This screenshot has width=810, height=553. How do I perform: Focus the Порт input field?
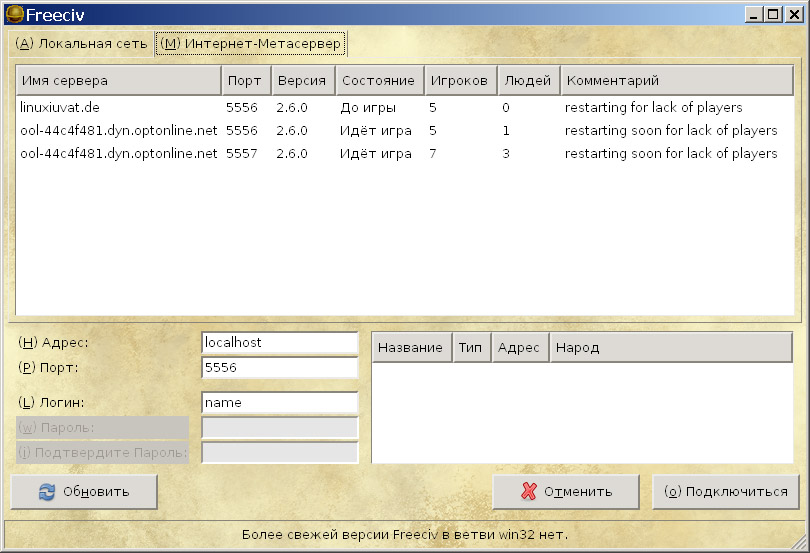(279, 367)
